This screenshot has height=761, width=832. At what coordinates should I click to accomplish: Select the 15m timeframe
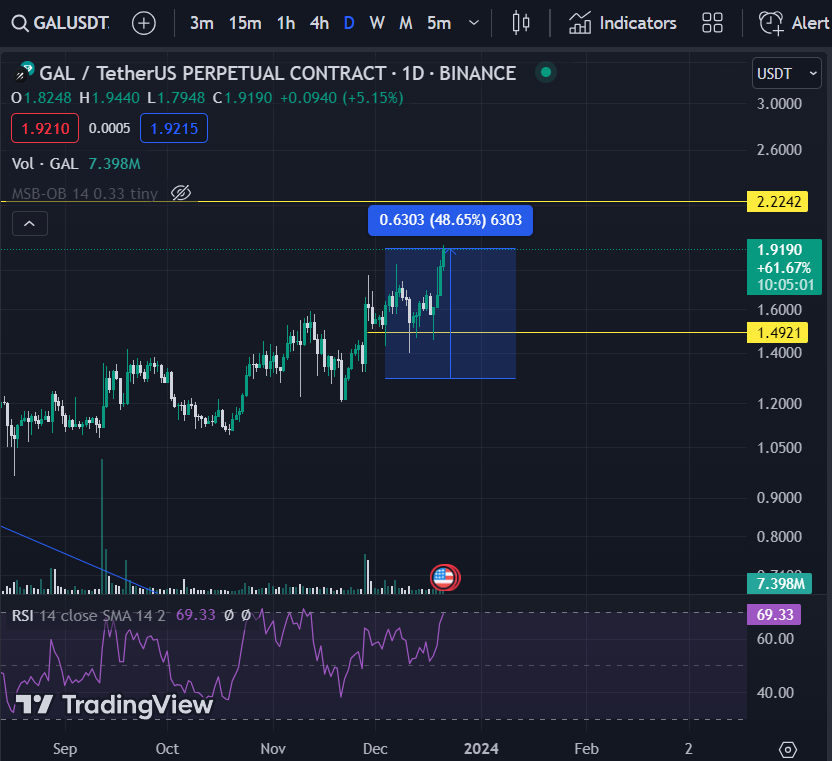point(245,23)
